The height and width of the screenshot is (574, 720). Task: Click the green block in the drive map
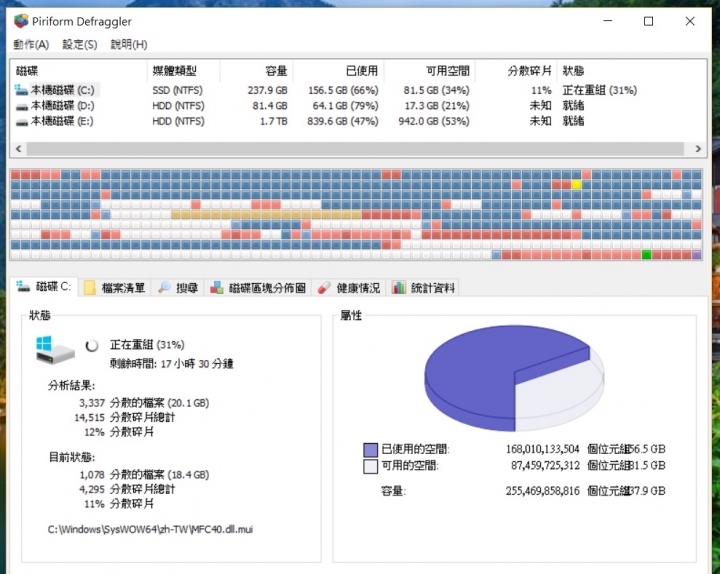pyautogui.click(x=646, y=254)
